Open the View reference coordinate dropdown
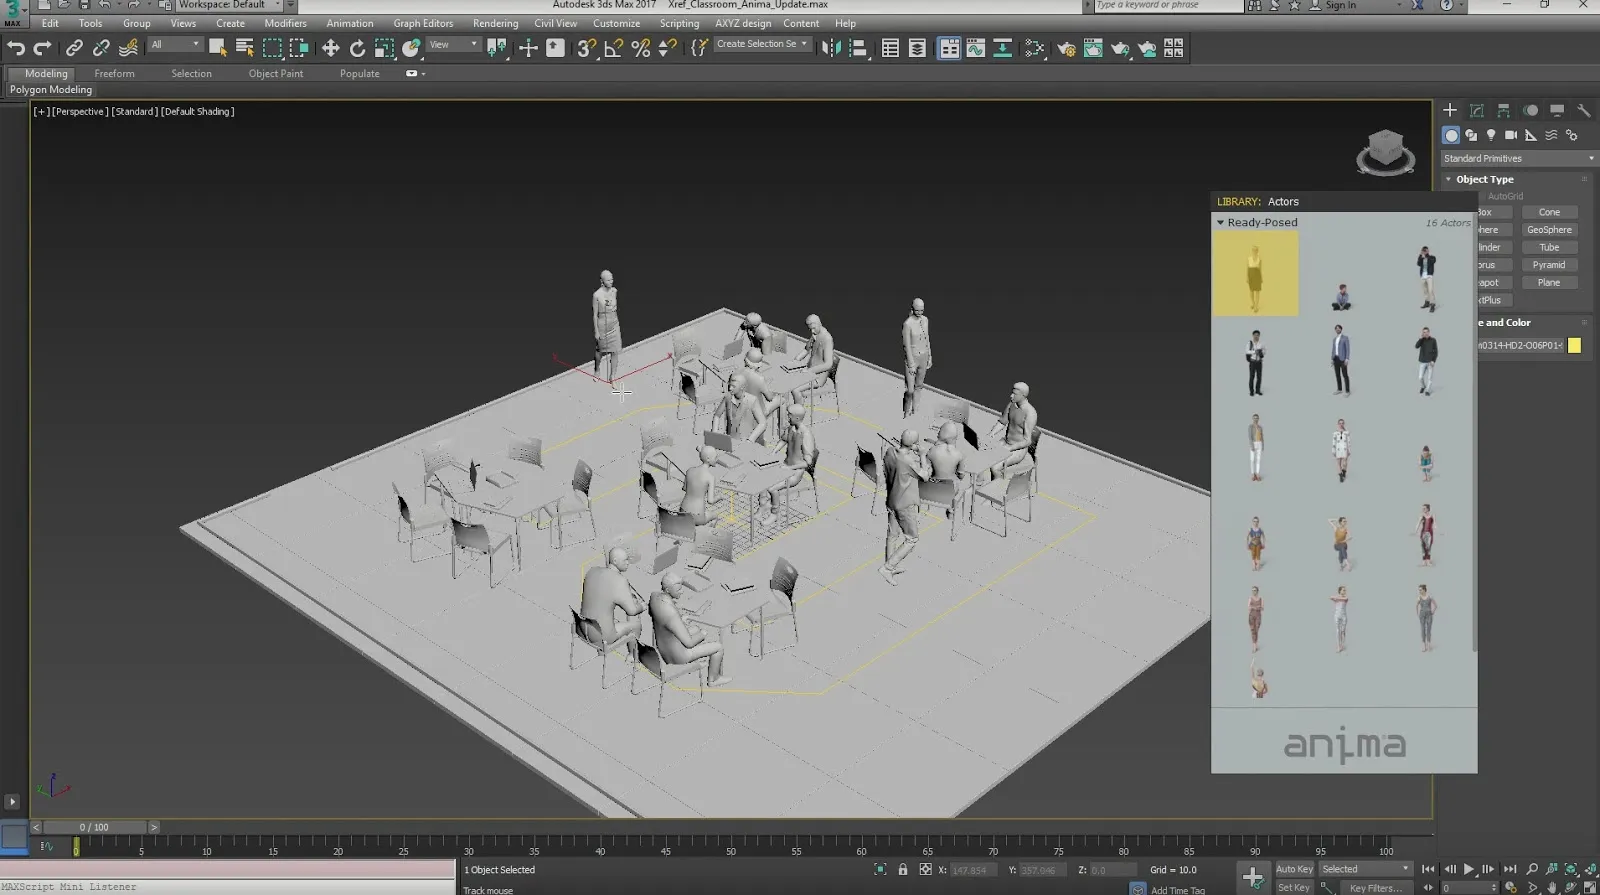Image resolution: width=1600 pixels, height=895 pixels. (454, 45)
